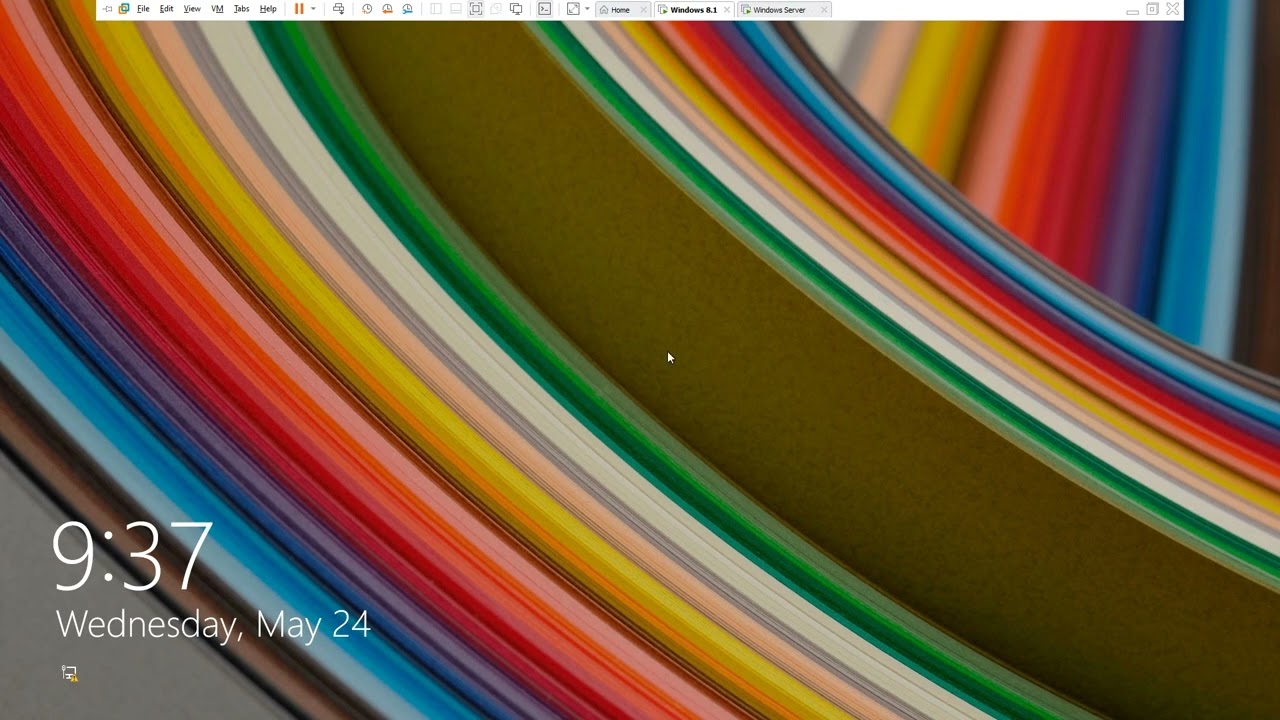This screenshot has width=1280, height=720.
Task: Pause the virtual machine with the orange pause icon
Action: click(x=299, y=9)
